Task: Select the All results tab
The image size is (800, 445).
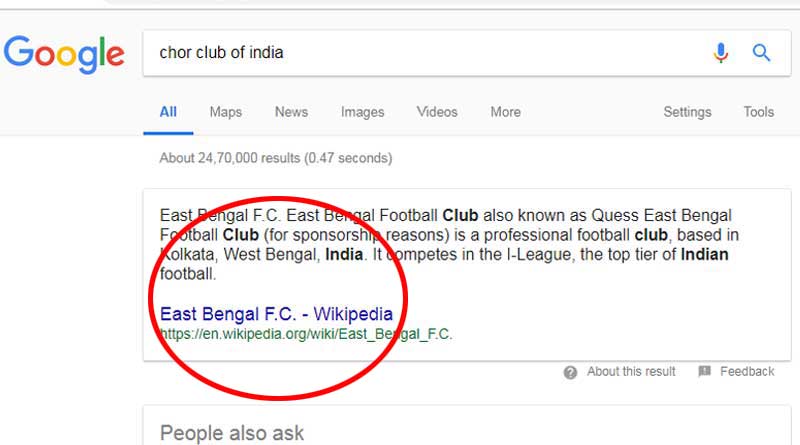Action: tap(168, 112)
